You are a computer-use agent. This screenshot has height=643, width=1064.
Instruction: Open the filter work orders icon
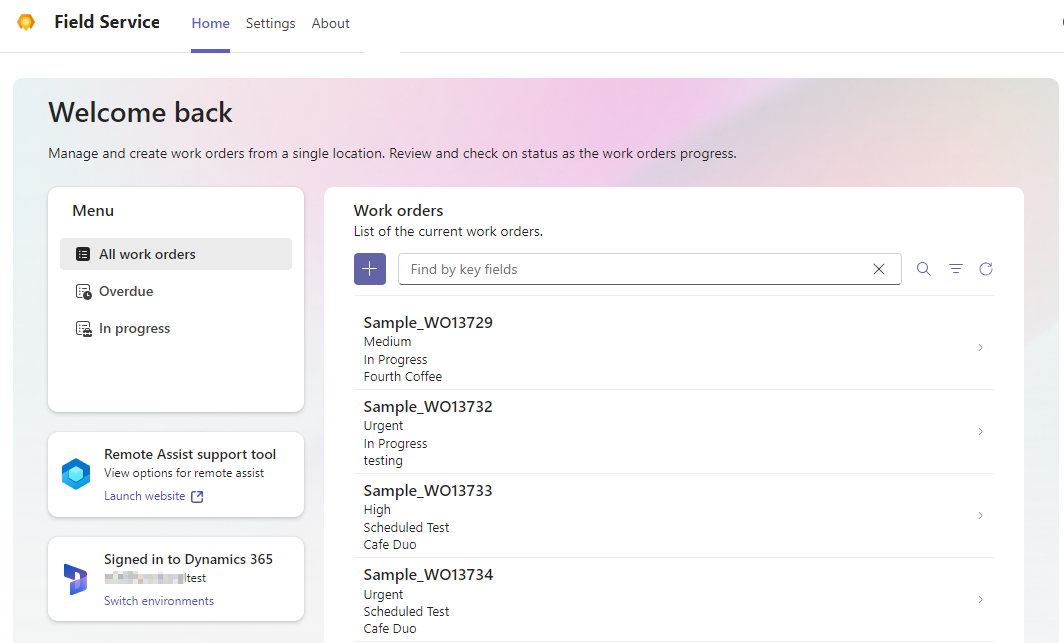[955, 269]
